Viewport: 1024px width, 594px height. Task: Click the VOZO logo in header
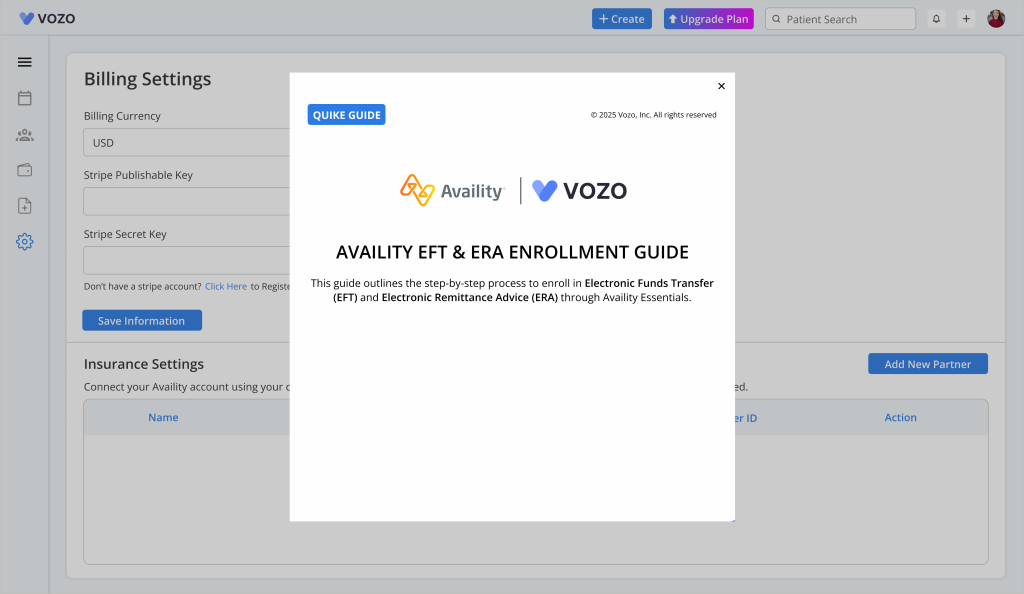tap(47, 19)
